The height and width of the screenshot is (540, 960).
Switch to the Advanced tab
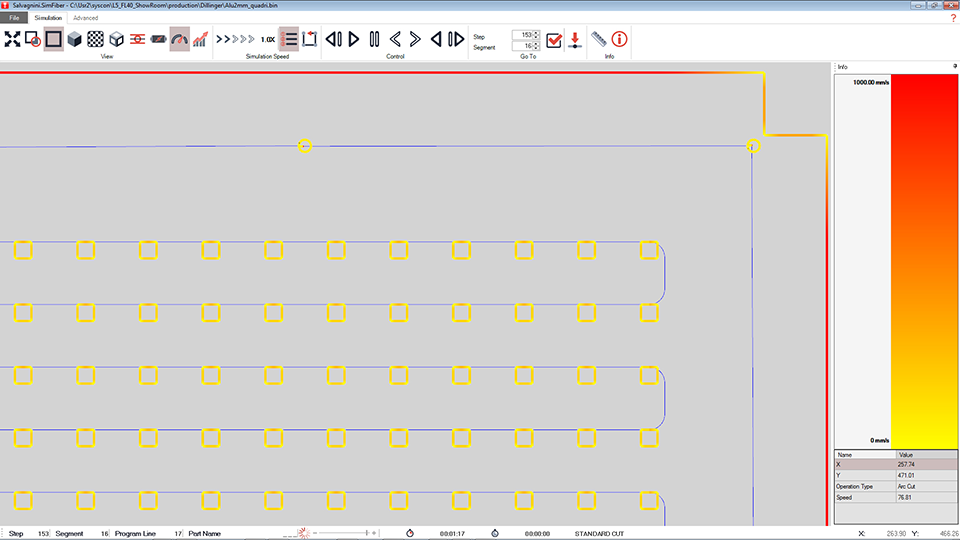[86, 18]
